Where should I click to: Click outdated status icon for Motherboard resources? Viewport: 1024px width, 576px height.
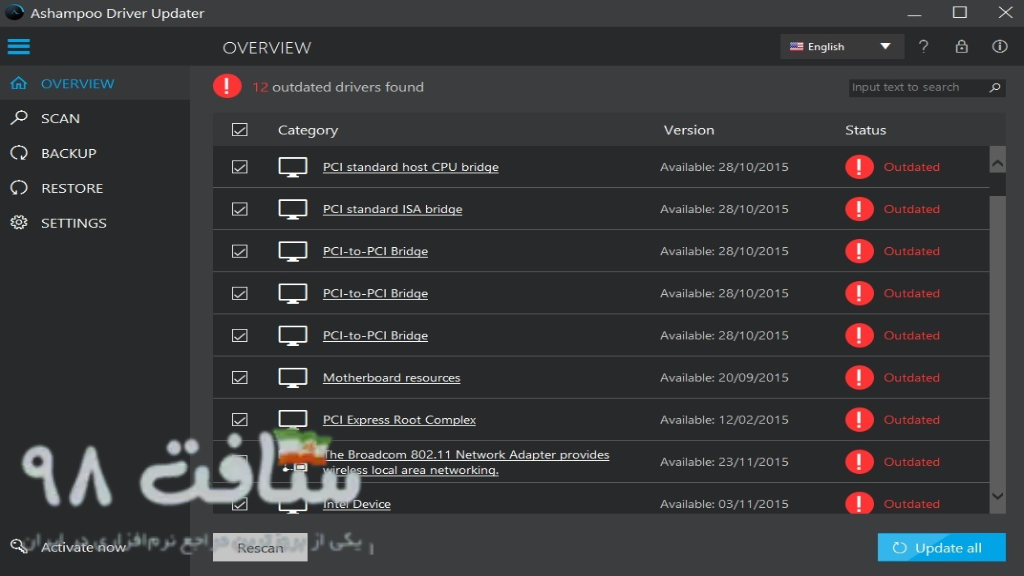859,377
